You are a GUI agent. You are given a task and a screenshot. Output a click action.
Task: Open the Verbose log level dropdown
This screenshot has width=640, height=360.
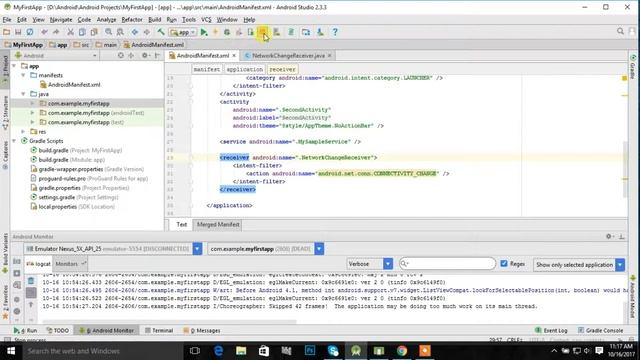(388, 264)
